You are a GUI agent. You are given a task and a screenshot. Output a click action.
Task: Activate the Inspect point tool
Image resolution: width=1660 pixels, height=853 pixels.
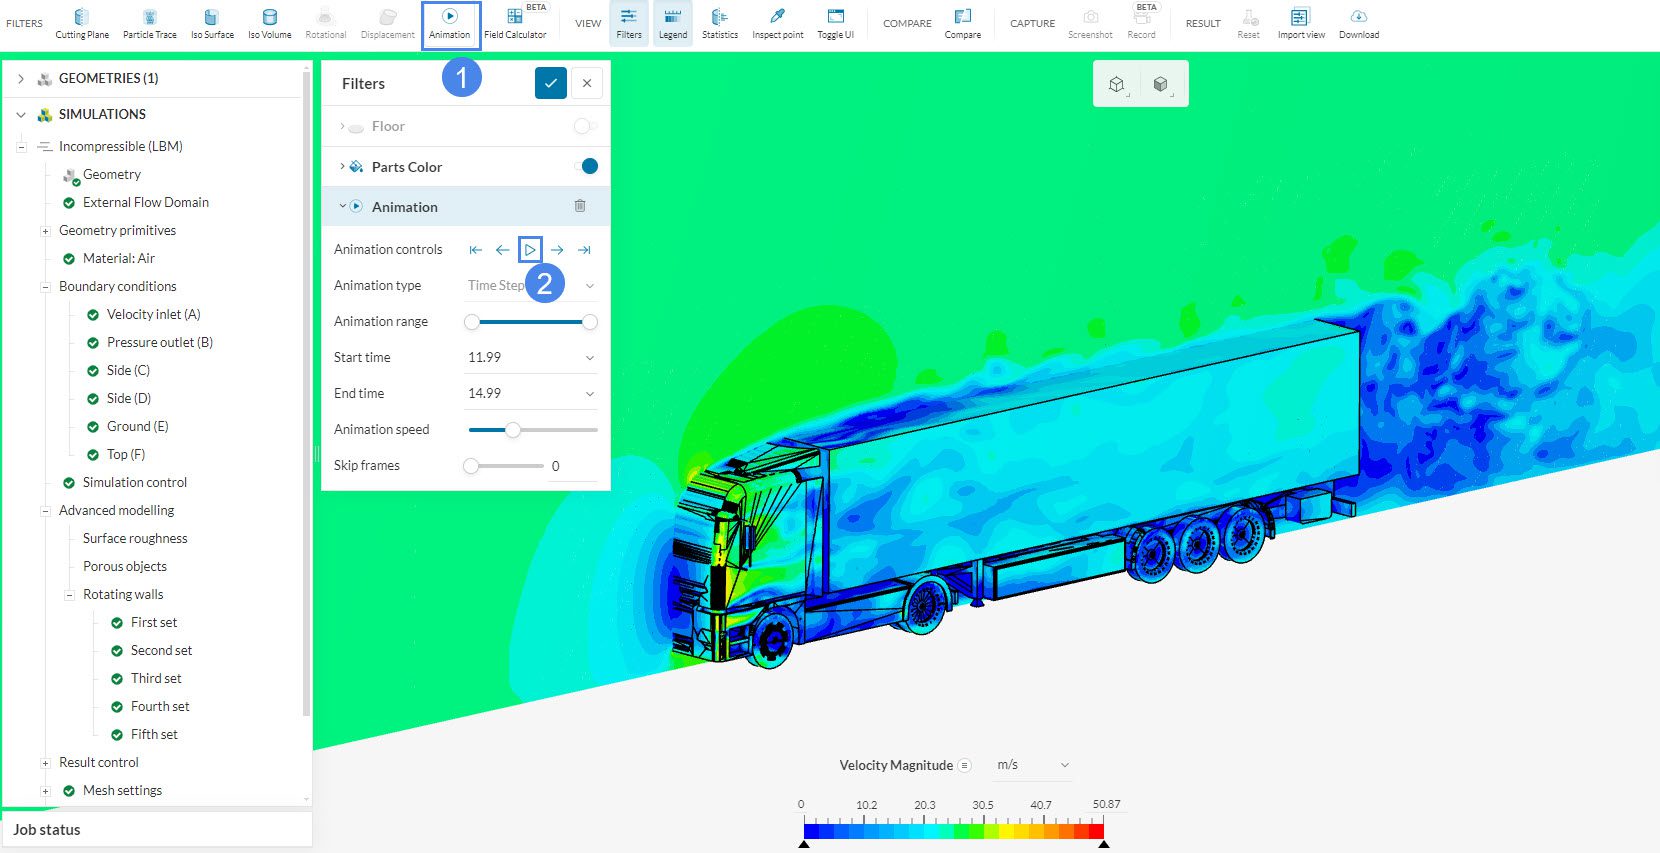pyautogui.click(x=777, y=23)
